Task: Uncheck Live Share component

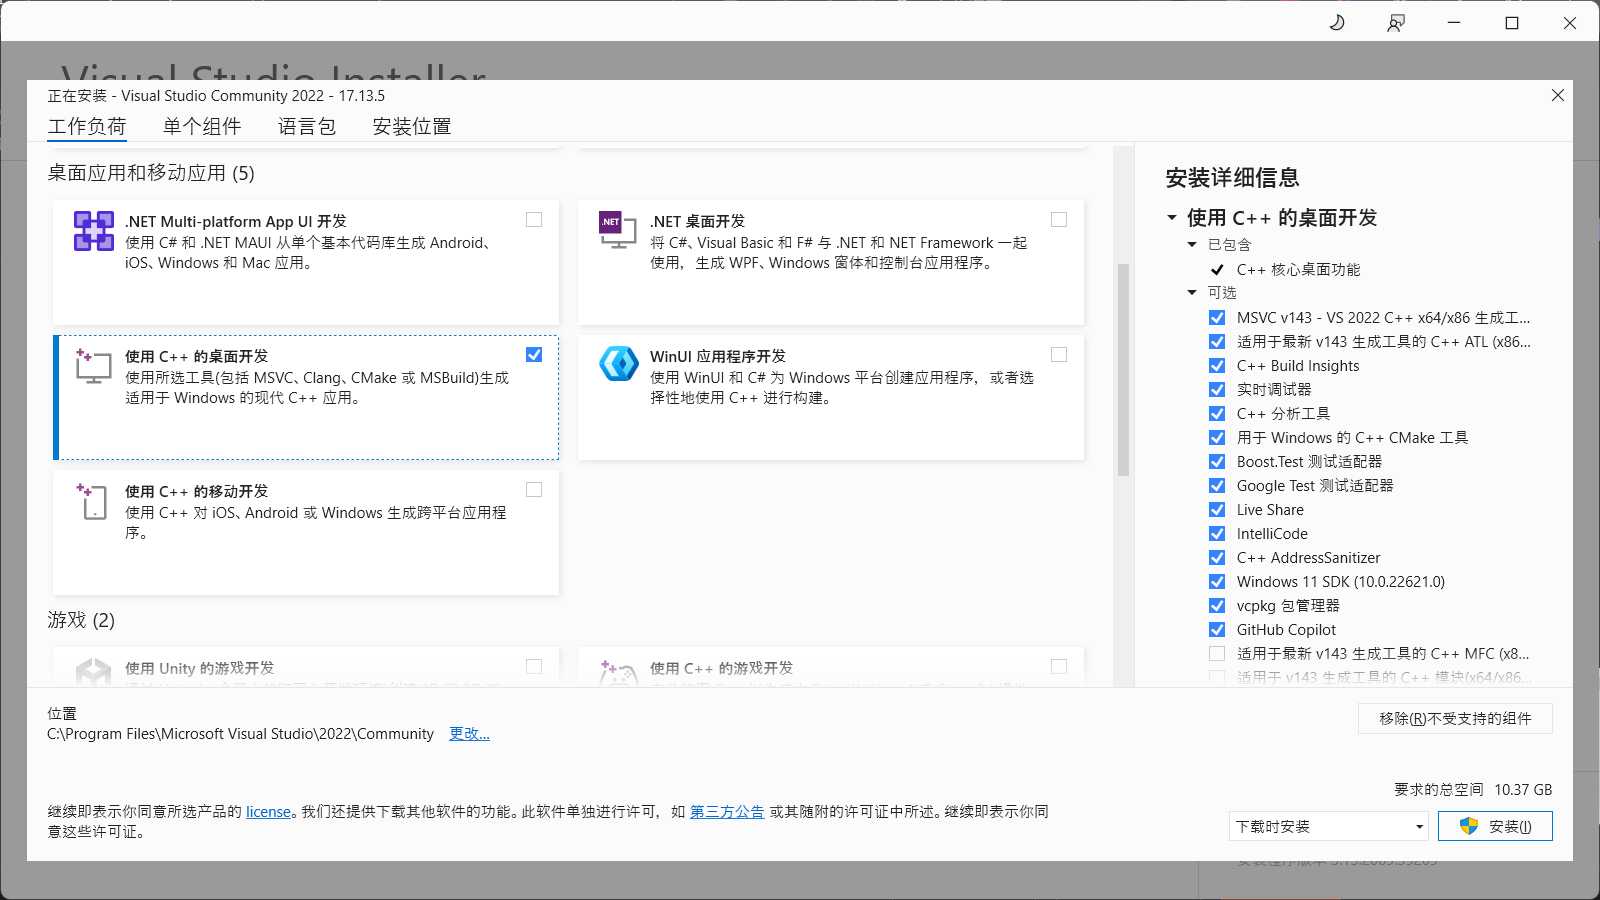Action: 1217,510
